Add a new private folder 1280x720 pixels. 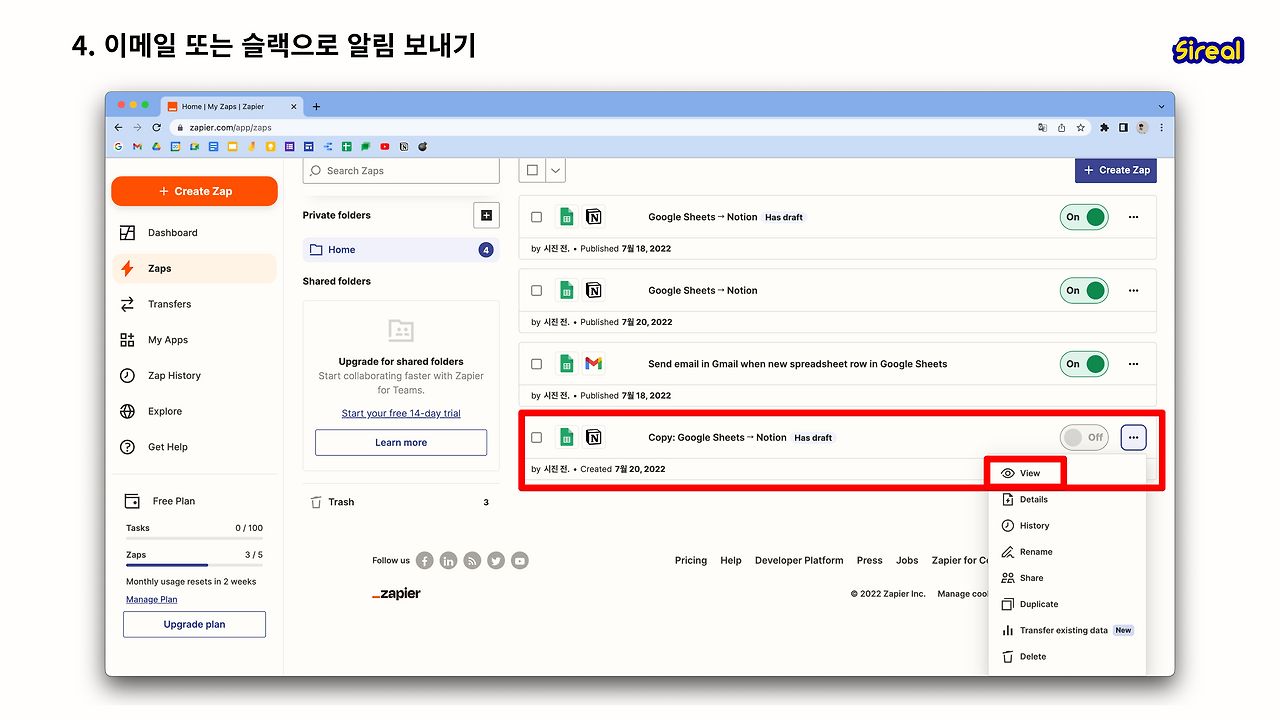coord(486,215)
